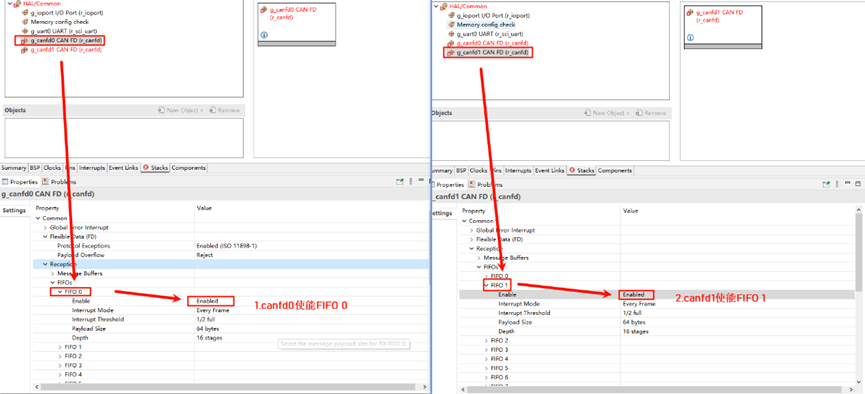Click g_canfd1 module icon in left panel tree
This screenshot has height=394, width=865.
point(24,50)
